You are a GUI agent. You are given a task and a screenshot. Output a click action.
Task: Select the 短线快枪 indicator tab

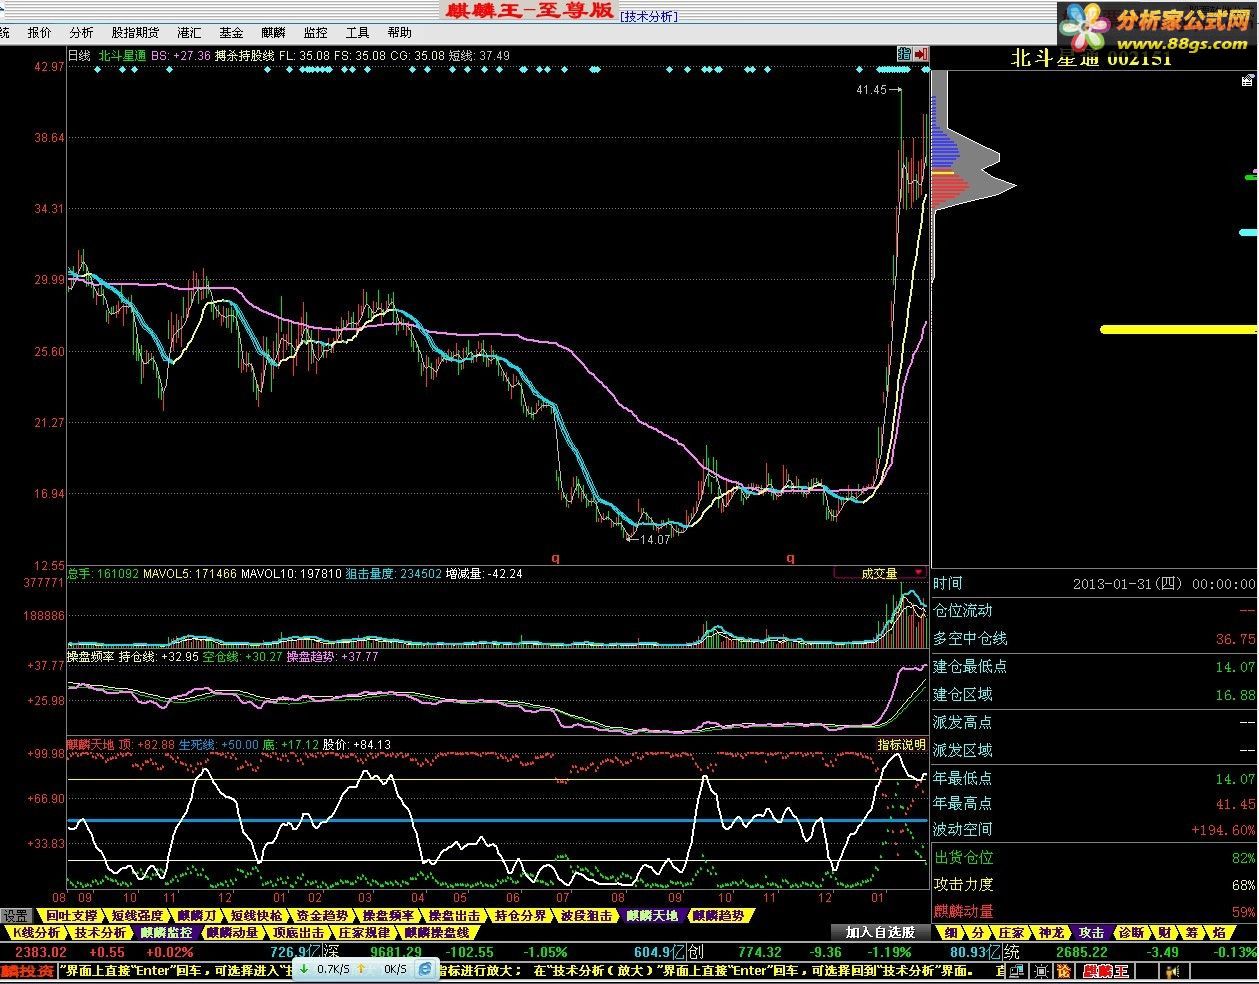tap(256, 915)
